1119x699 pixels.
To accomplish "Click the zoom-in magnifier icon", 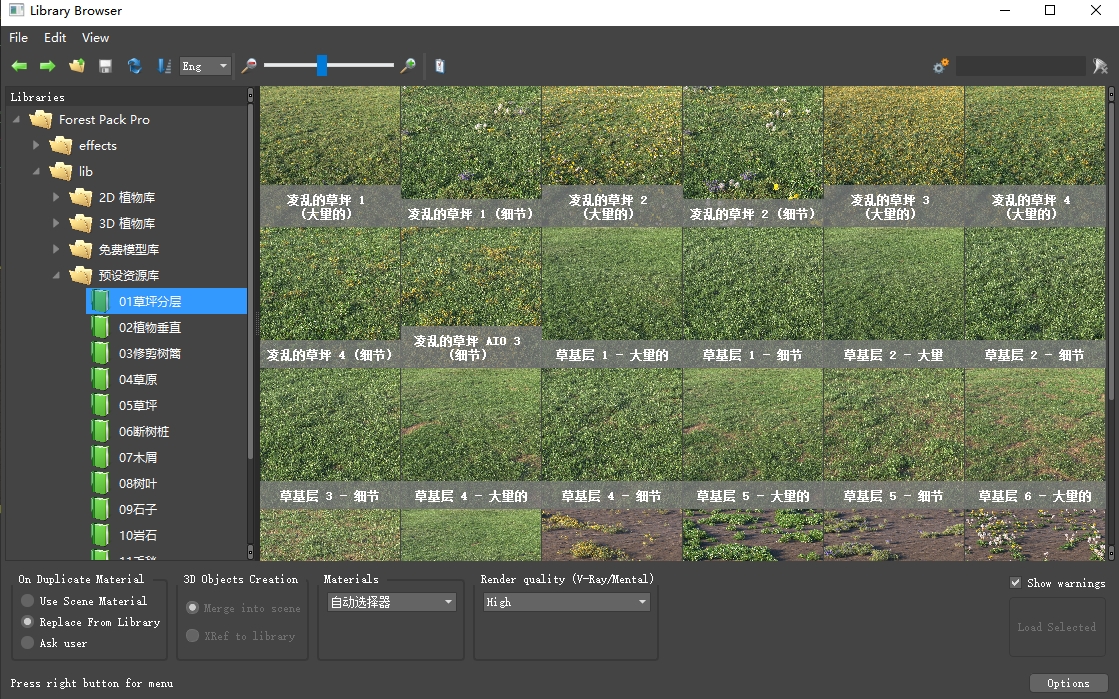I will click(408, 66).
